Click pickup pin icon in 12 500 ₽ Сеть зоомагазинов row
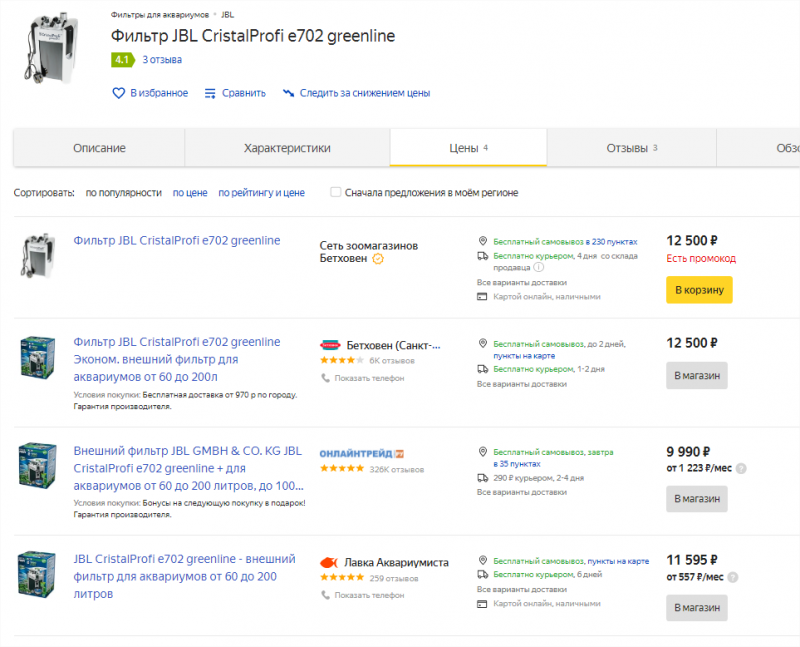The width and height of the screenshot is (800, 647). (482, 241)
